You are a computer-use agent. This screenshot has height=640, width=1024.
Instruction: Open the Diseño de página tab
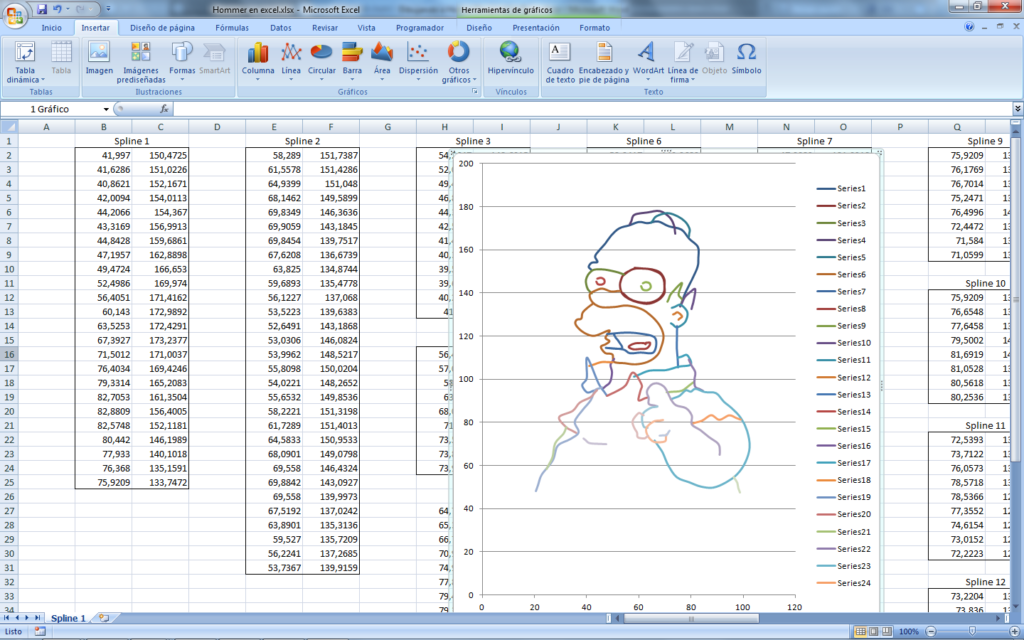coord(162,28)
